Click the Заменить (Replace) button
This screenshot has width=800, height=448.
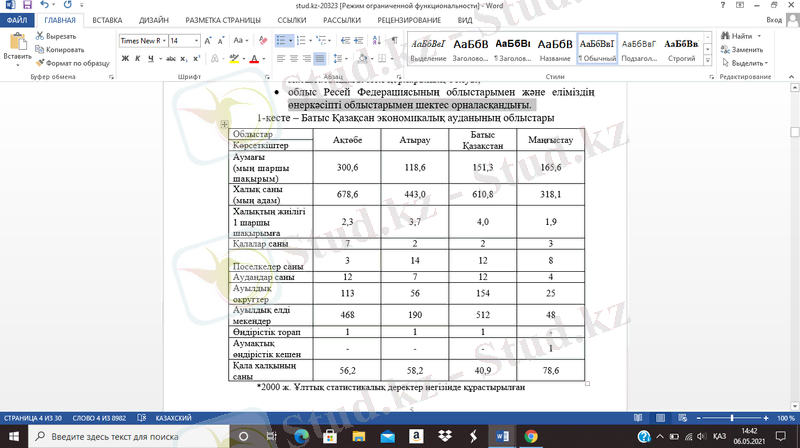[740, 48]
